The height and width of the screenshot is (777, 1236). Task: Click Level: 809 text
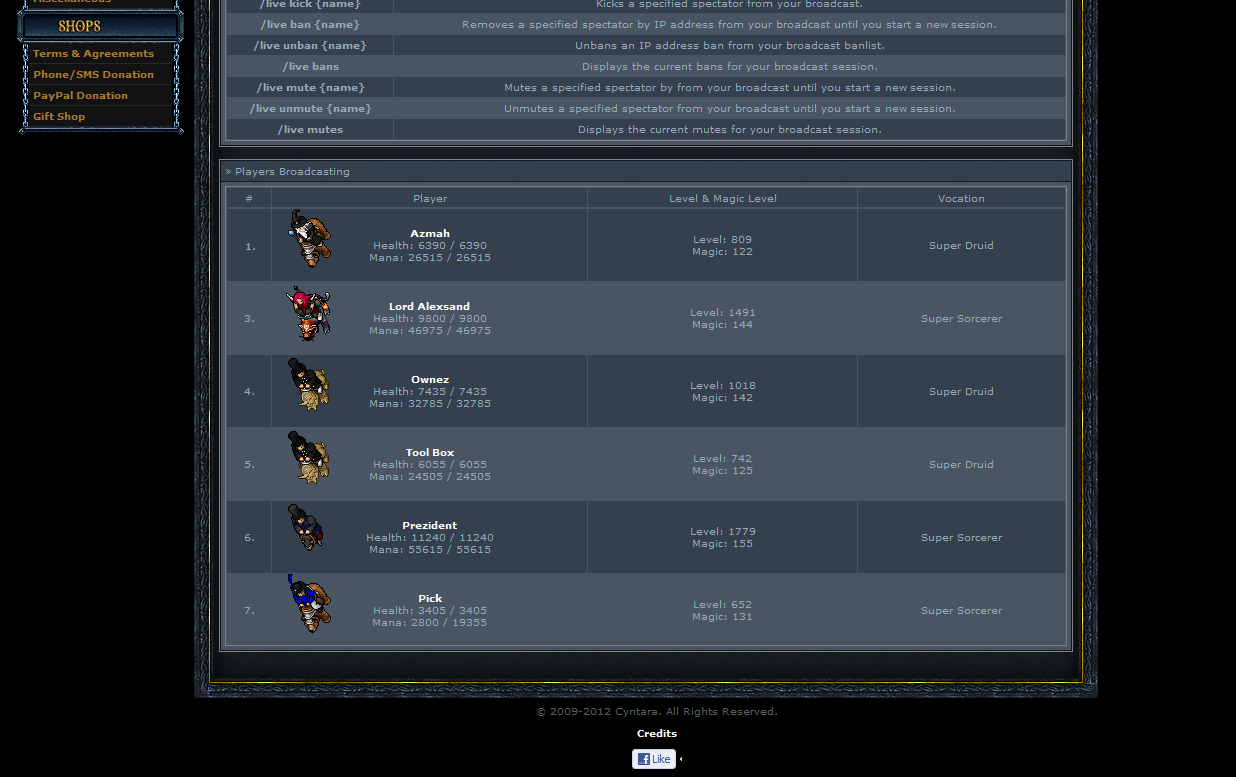click(723, 240)
